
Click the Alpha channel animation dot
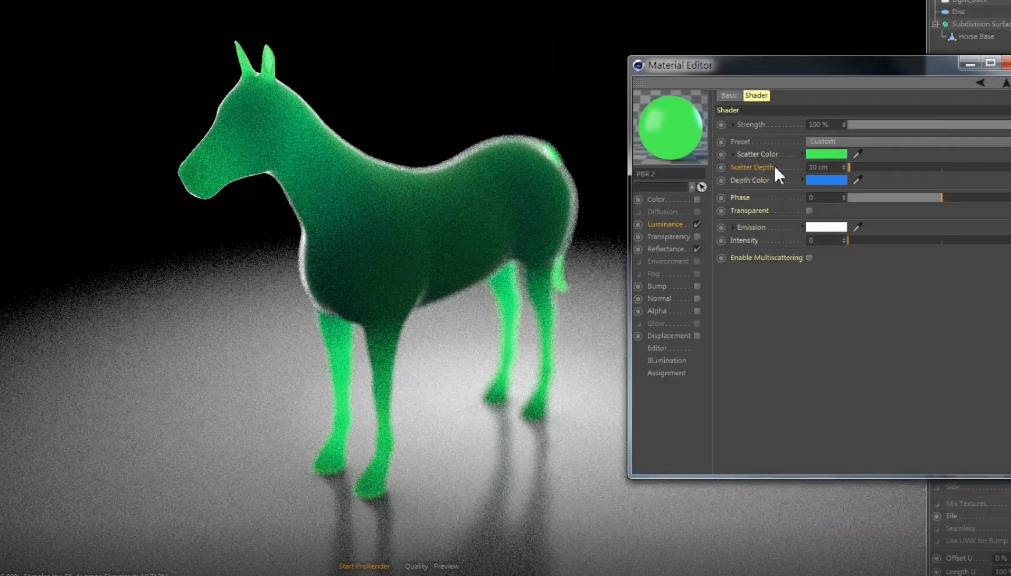(x=638, y=311)
